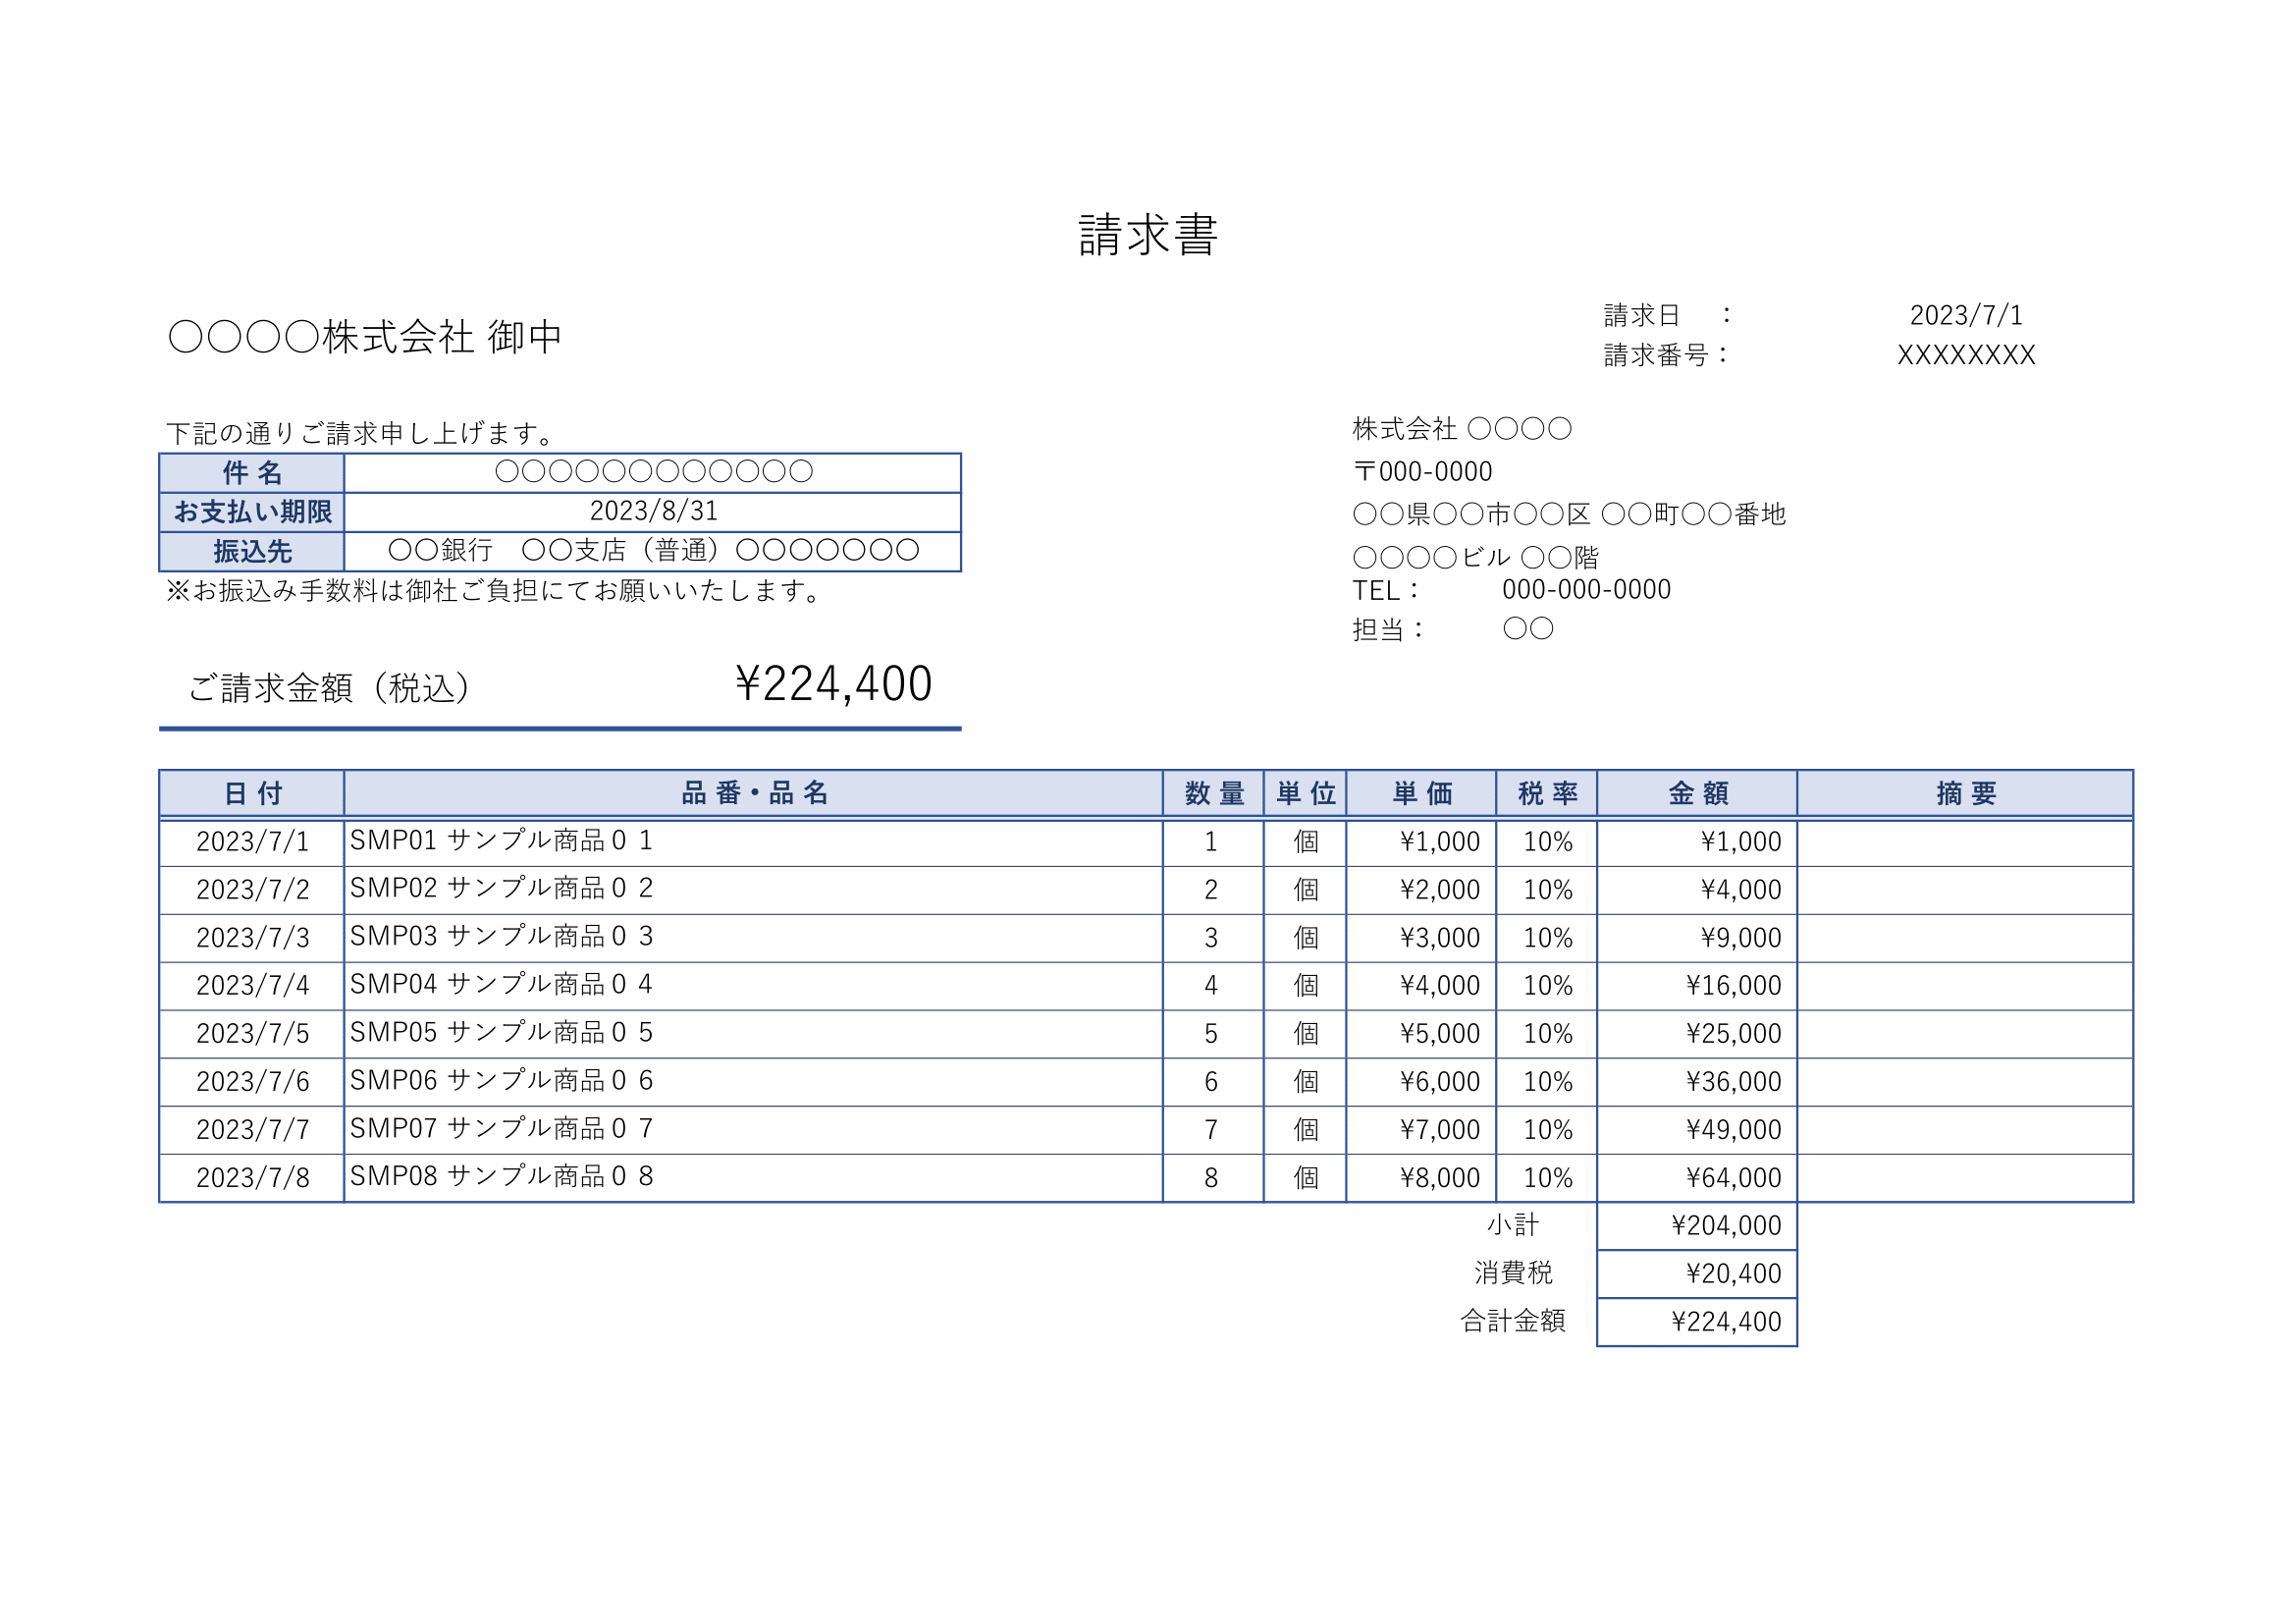Click the 品番・品名 column header
The height and width of the screenshot is (1624, 2296).
tap(754, 794)
